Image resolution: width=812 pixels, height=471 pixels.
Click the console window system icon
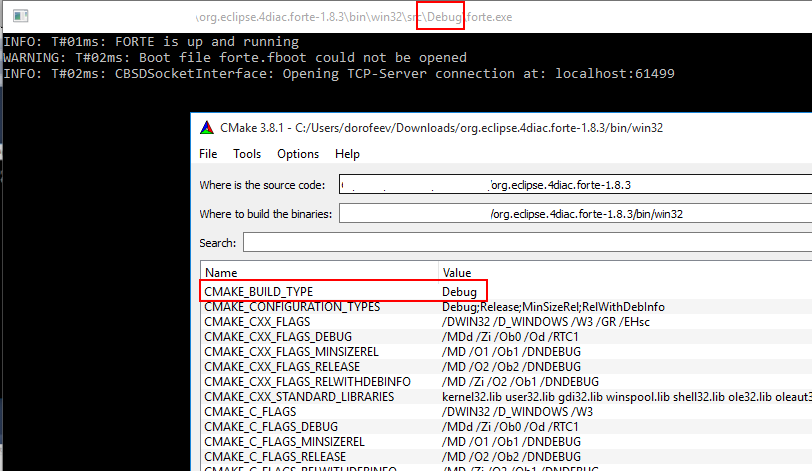[x=20, y=16]
